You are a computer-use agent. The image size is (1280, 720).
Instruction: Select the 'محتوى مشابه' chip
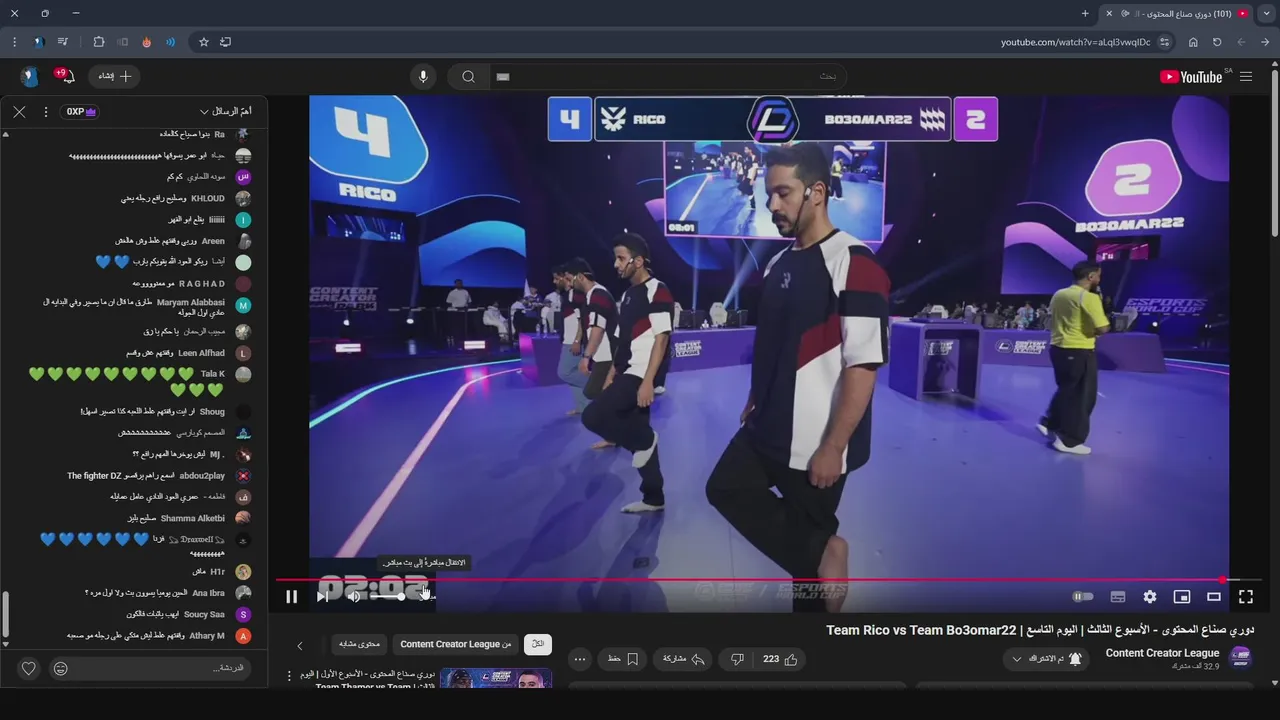coord(359,644)
